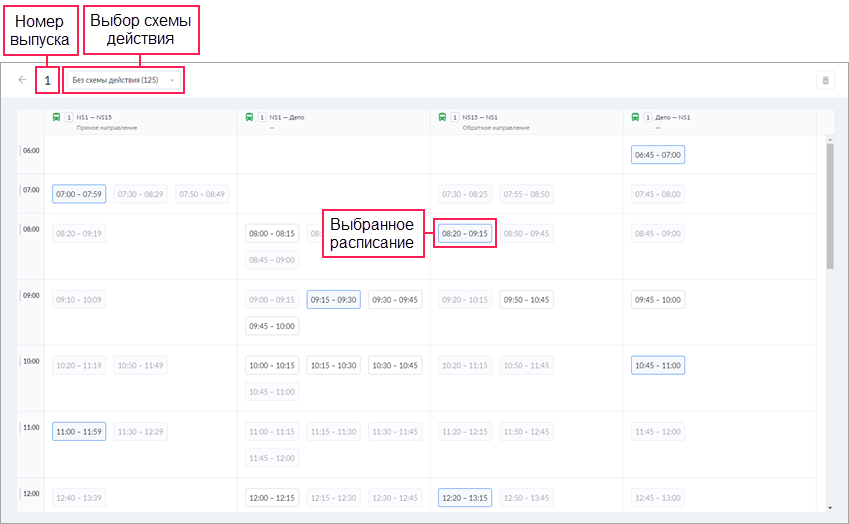
Task: Click the 10:20 - 11:15 slot
Action: click(465, 365)
